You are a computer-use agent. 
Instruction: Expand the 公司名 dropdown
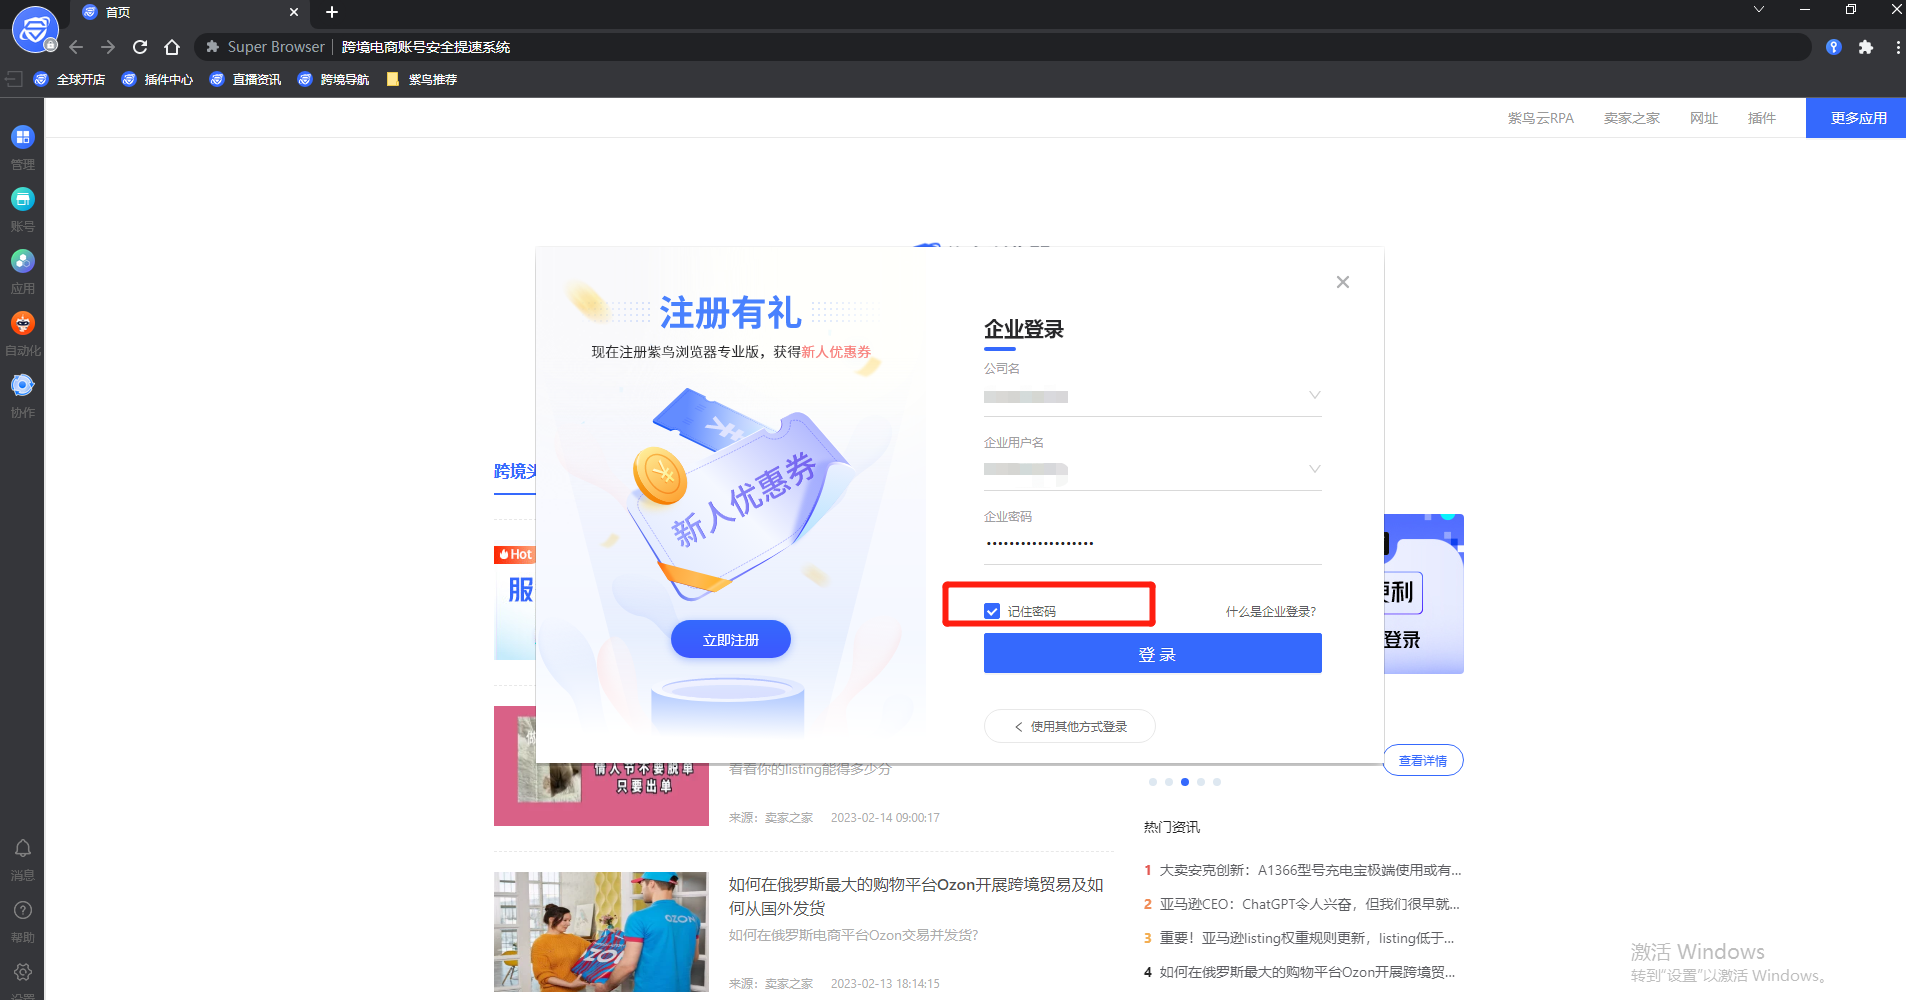point(1314,395)
